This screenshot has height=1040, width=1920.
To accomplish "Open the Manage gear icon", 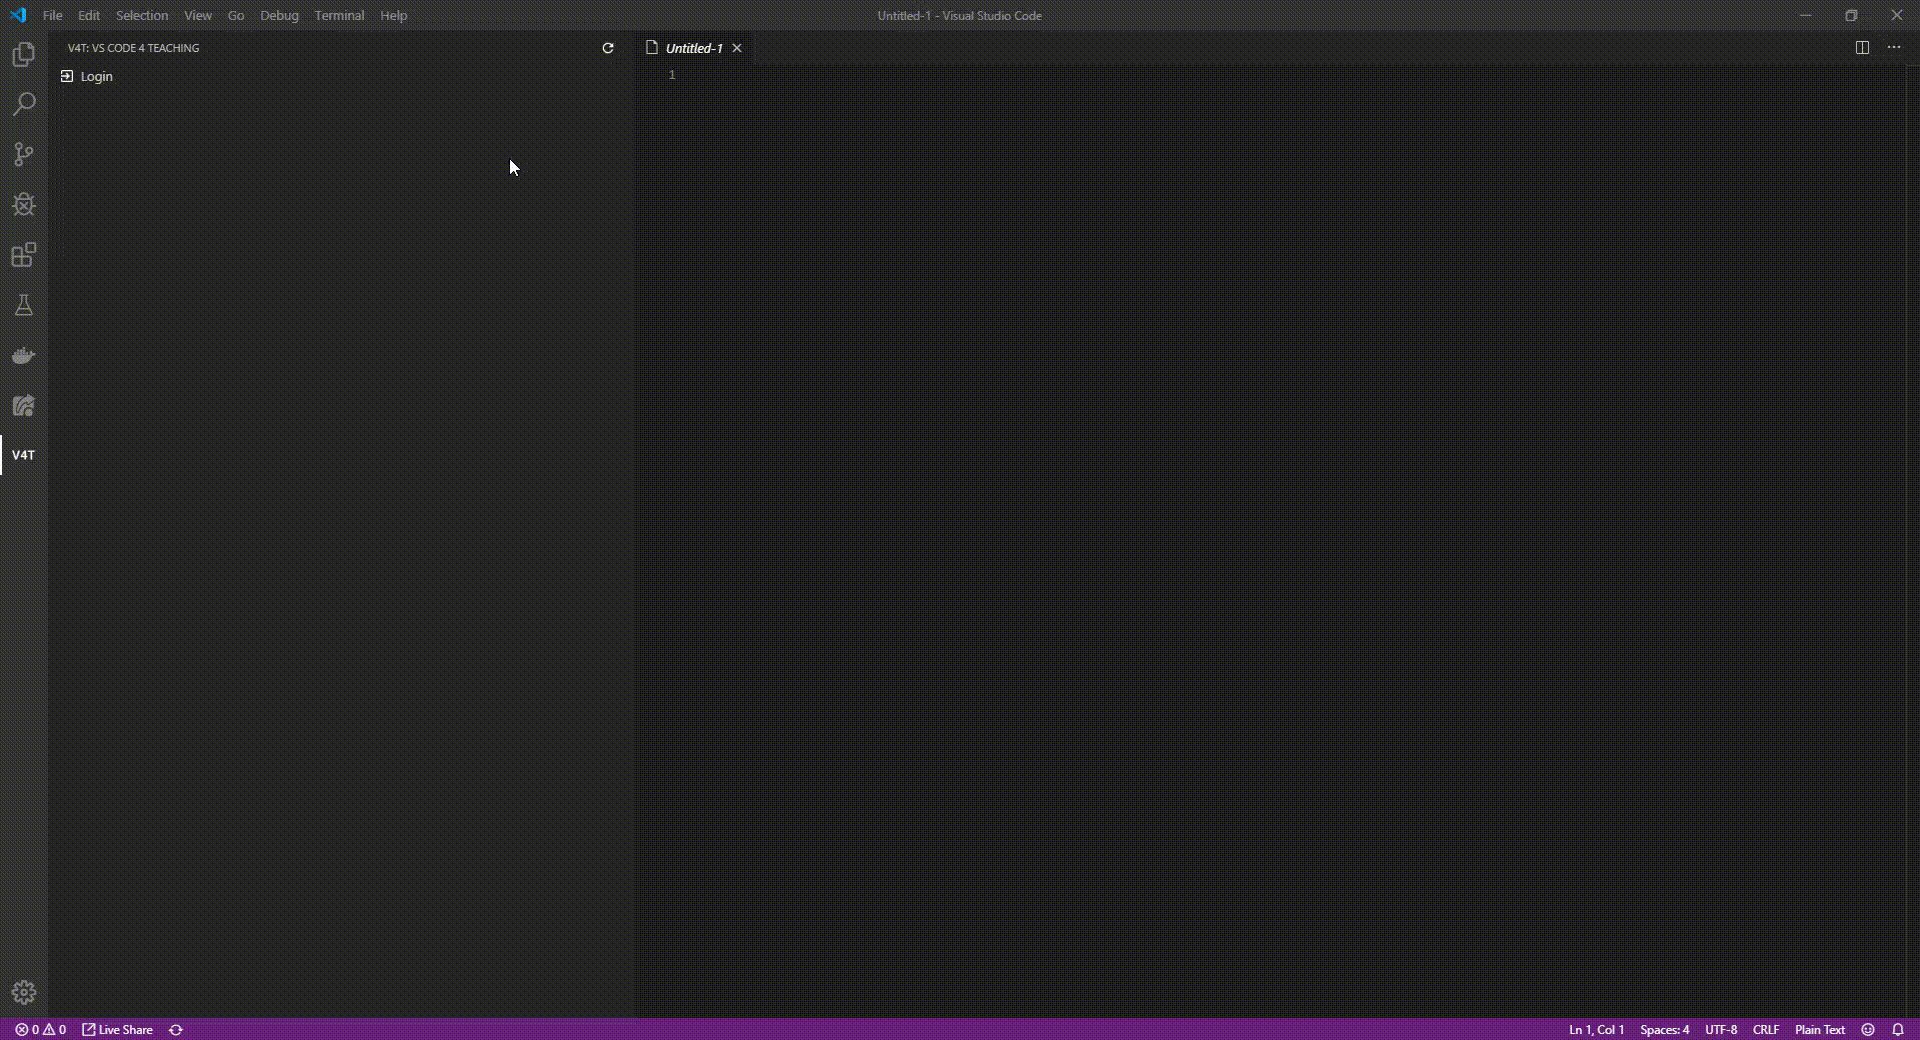I will [24, 993].
